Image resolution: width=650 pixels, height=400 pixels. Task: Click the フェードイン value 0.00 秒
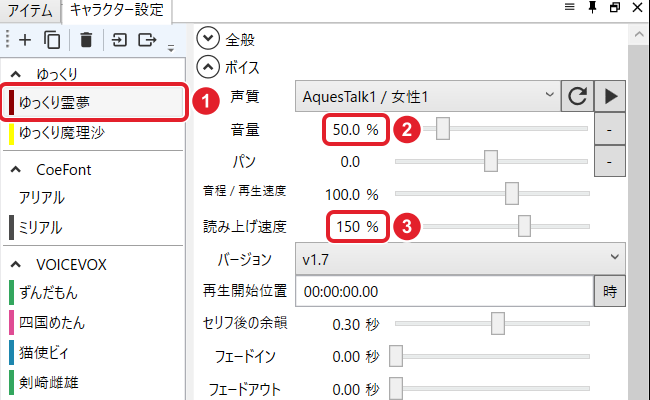(356, 356)
